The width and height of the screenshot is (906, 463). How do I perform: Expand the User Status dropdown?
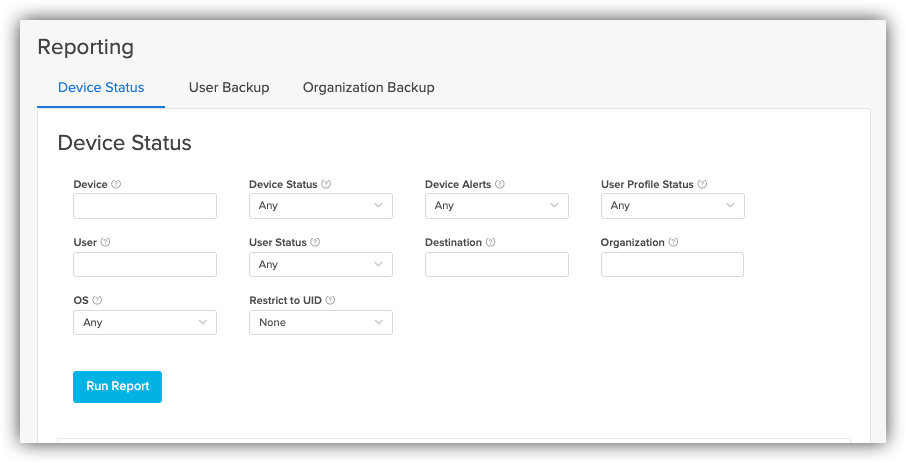point(321,264)
